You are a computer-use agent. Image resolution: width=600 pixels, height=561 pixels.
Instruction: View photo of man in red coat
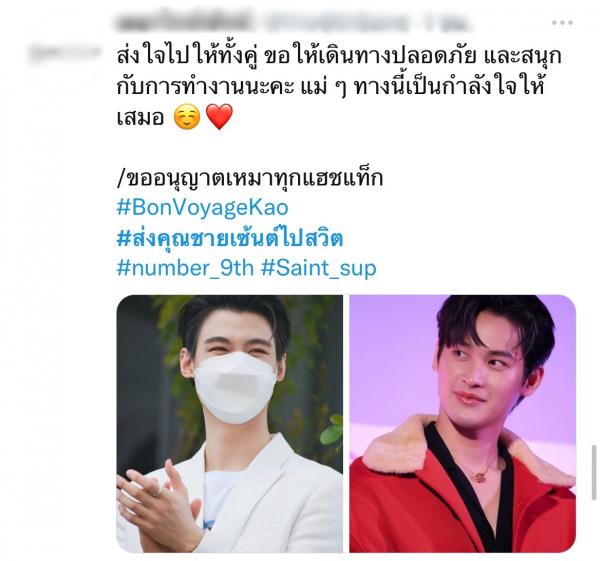[463, 424]
